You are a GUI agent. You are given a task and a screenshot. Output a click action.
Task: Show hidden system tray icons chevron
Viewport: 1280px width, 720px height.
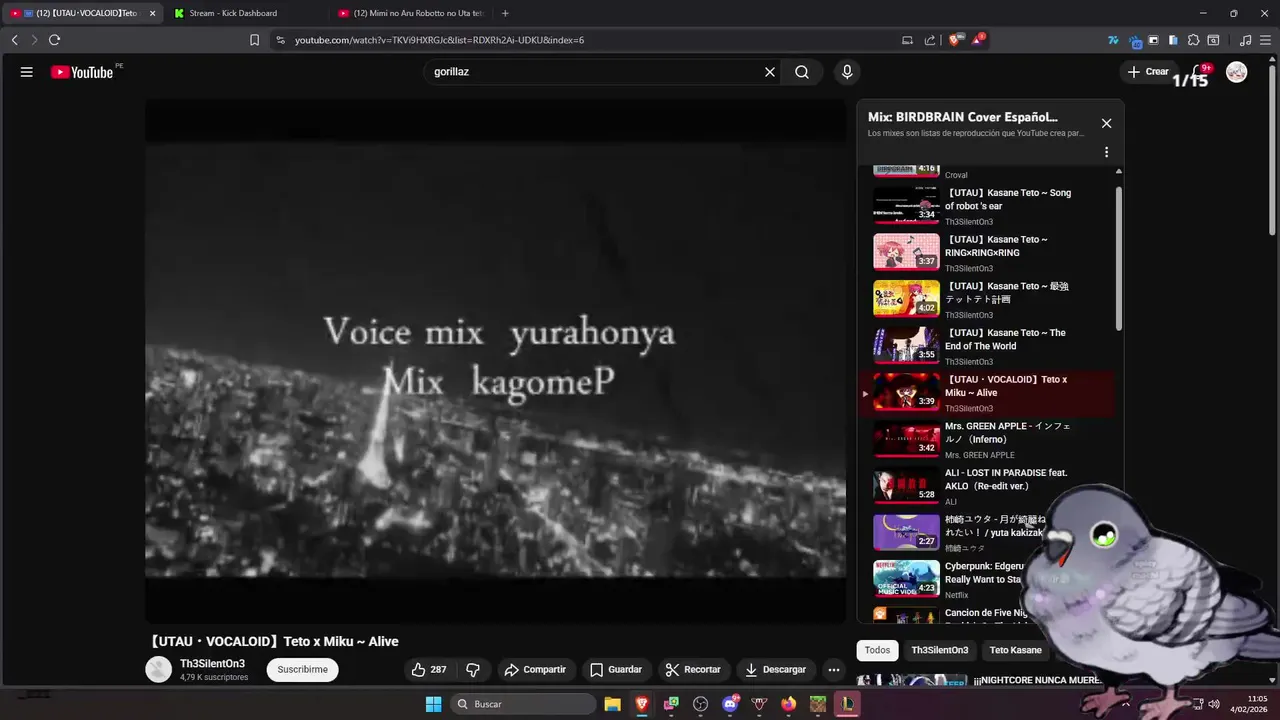tap(1126, 704)
